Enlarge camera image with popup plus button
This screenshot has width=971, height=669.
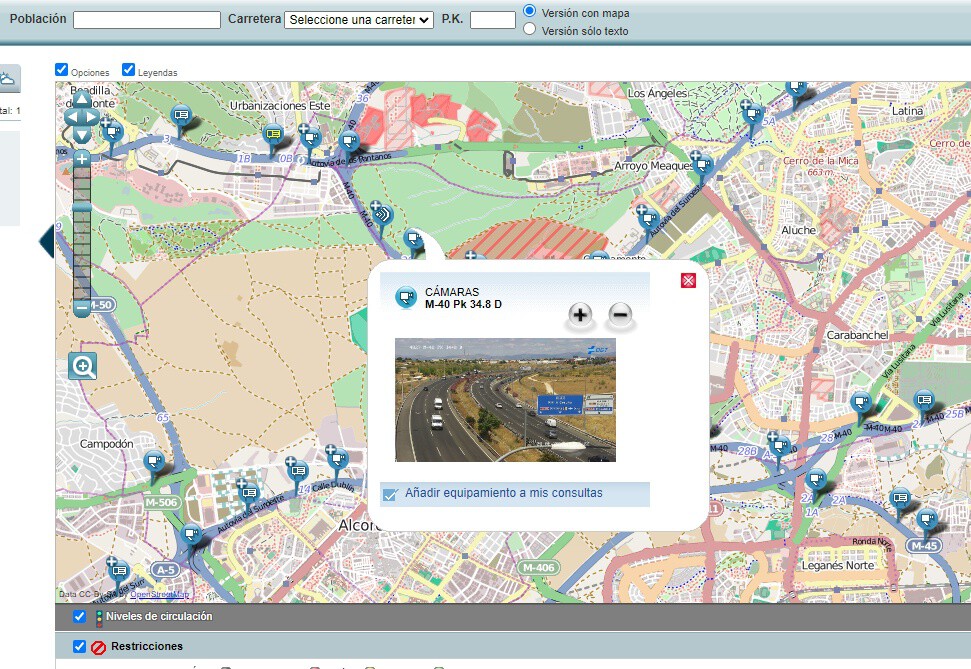tap(580, 315)
